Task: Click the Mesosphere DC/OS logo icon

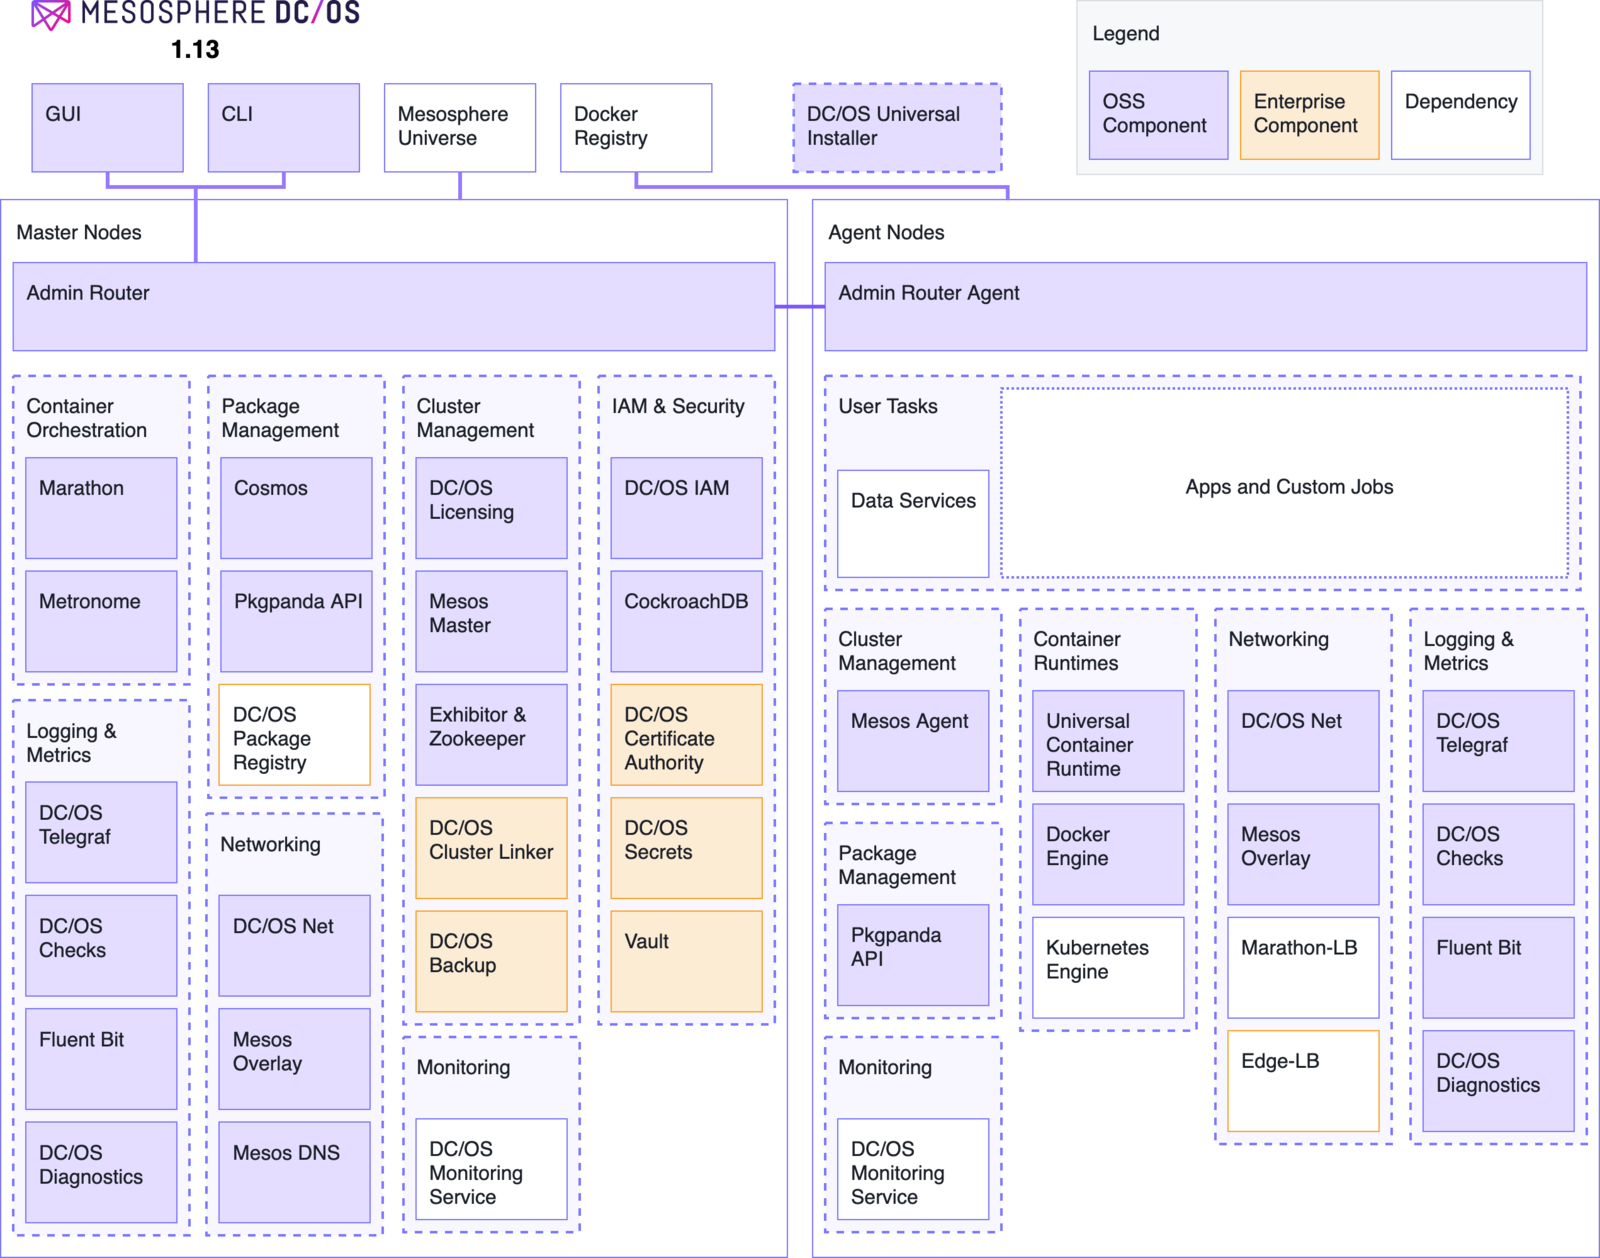Action: 51,14
